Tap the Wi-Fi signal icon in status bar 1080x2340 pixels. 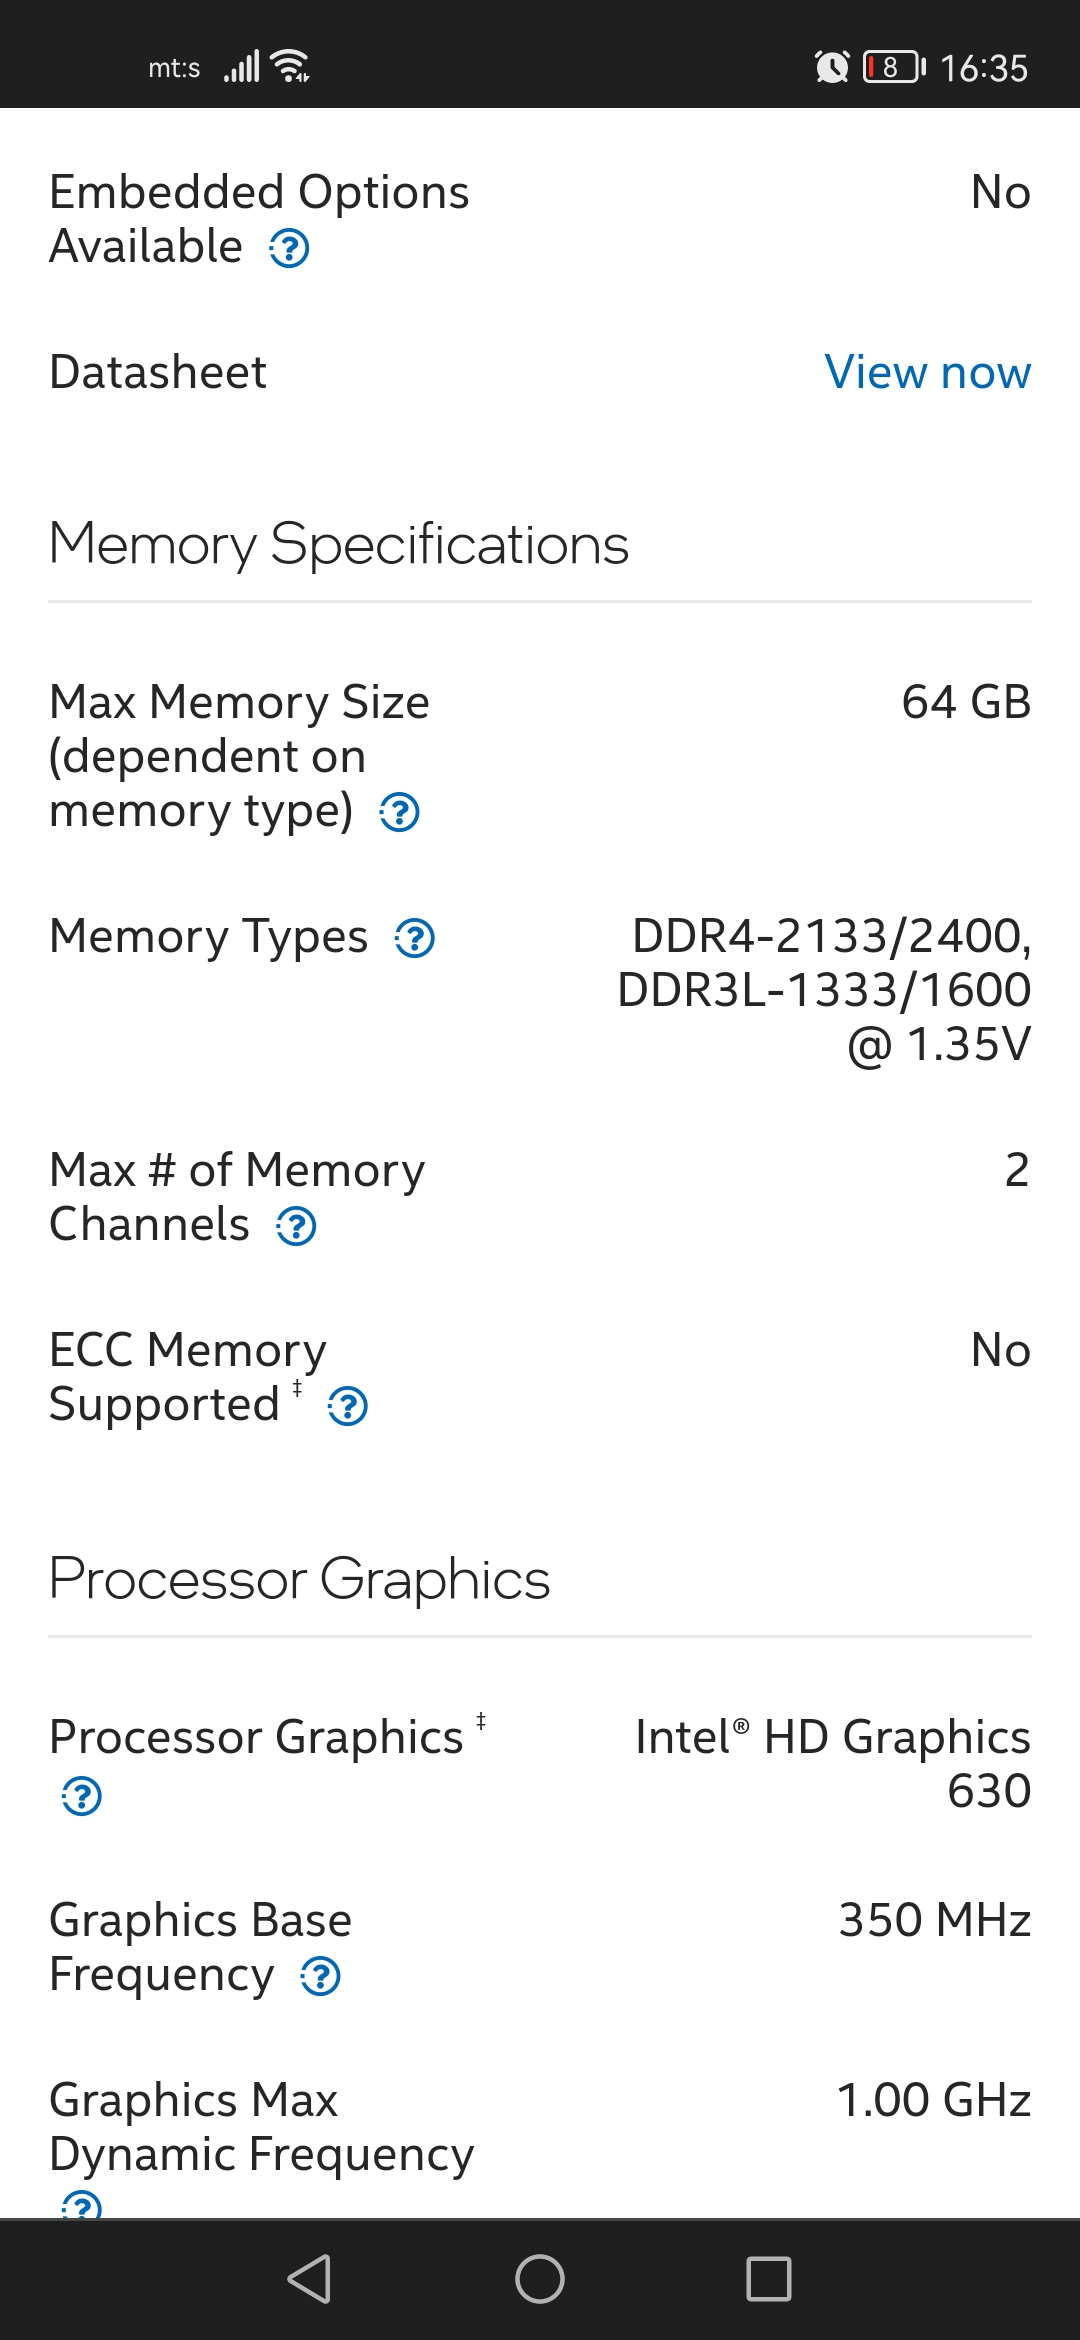click(290, 66)
